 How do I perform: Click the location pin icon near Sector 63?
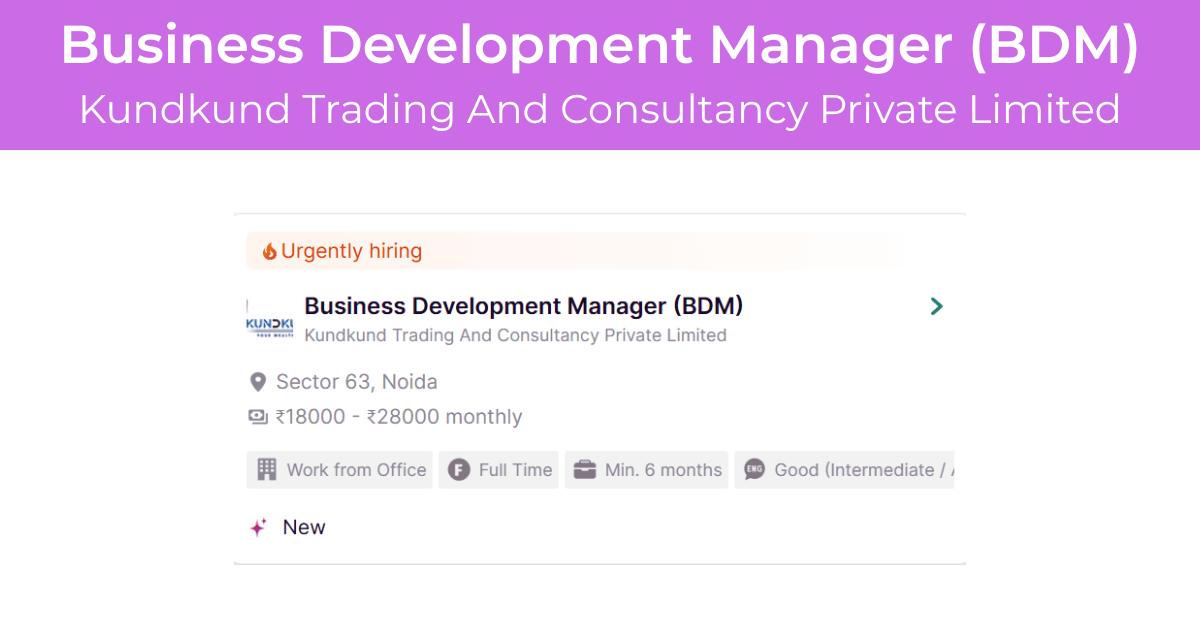[258, 382]
